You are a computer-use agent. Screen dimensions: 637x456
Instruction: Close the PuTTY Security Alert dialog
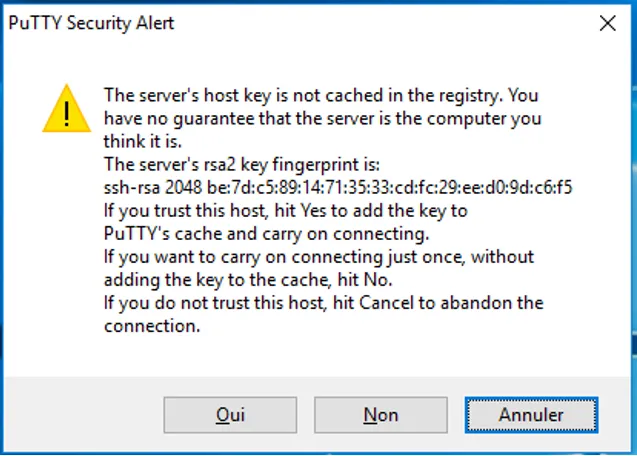click(606, 24)
